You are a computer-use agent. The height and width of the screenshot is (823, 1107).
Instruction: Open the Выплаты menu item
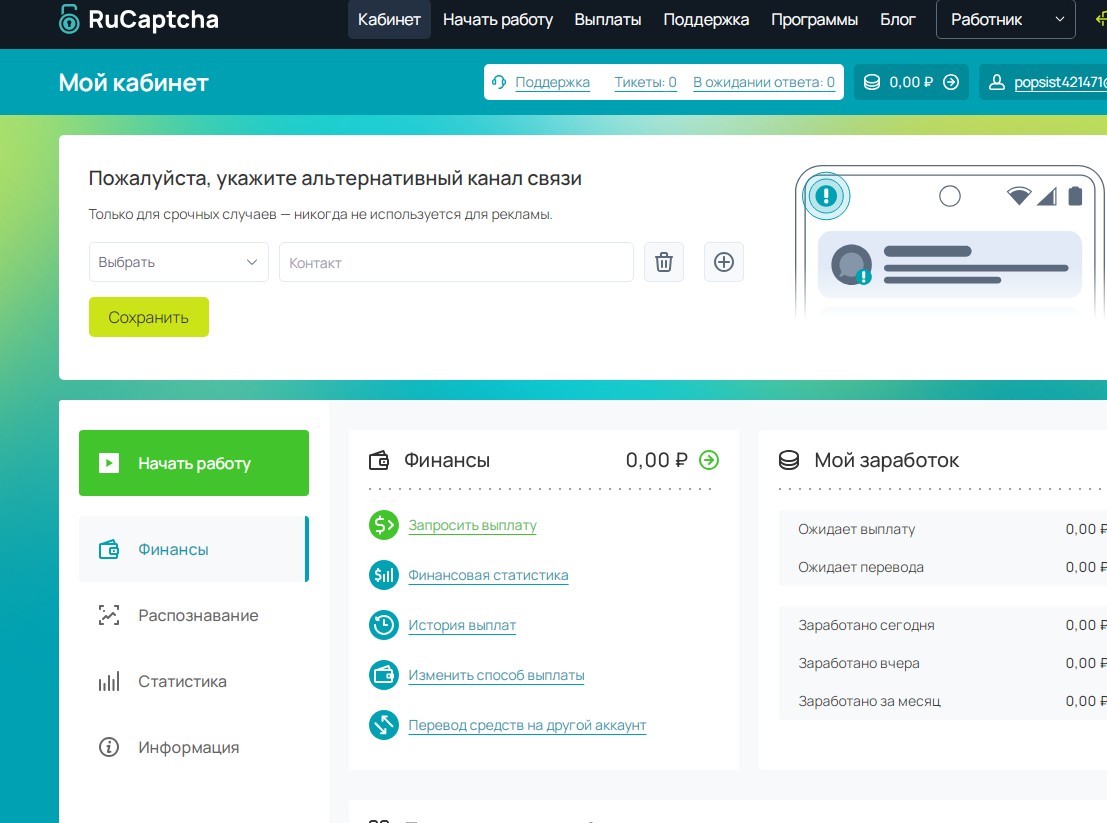point(608,19)
